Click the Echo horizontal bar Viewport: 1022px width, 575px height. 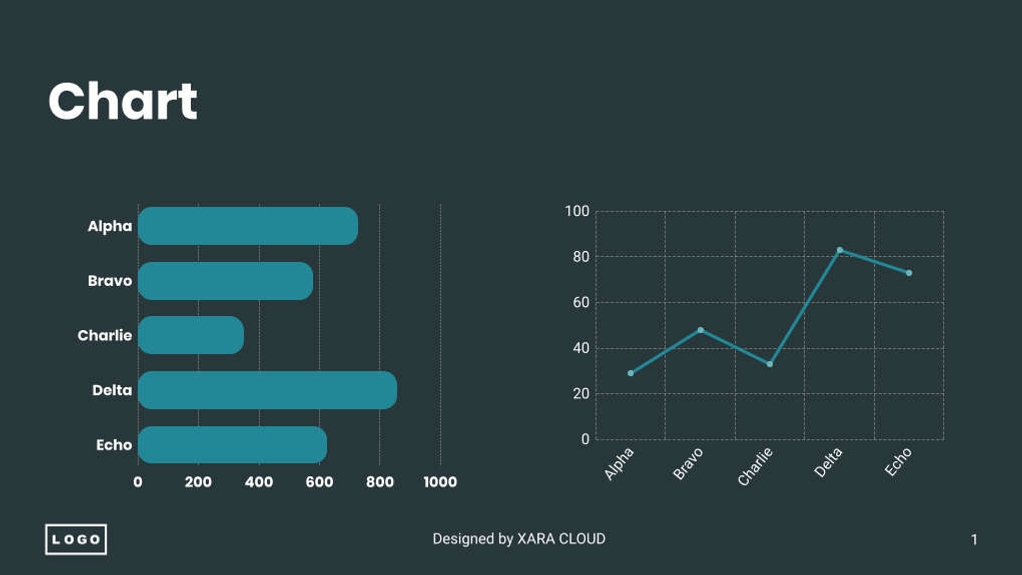232,445
